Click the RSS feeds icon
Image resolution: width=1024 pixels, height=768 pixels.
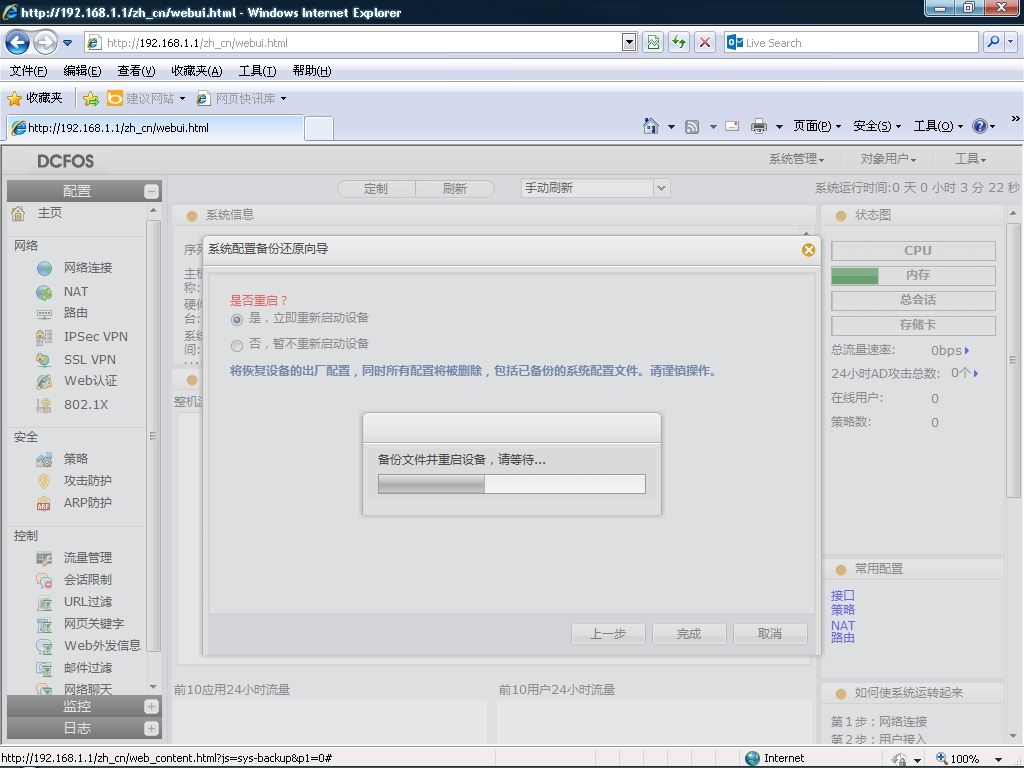pyautogui.click(x=692, y=127)
